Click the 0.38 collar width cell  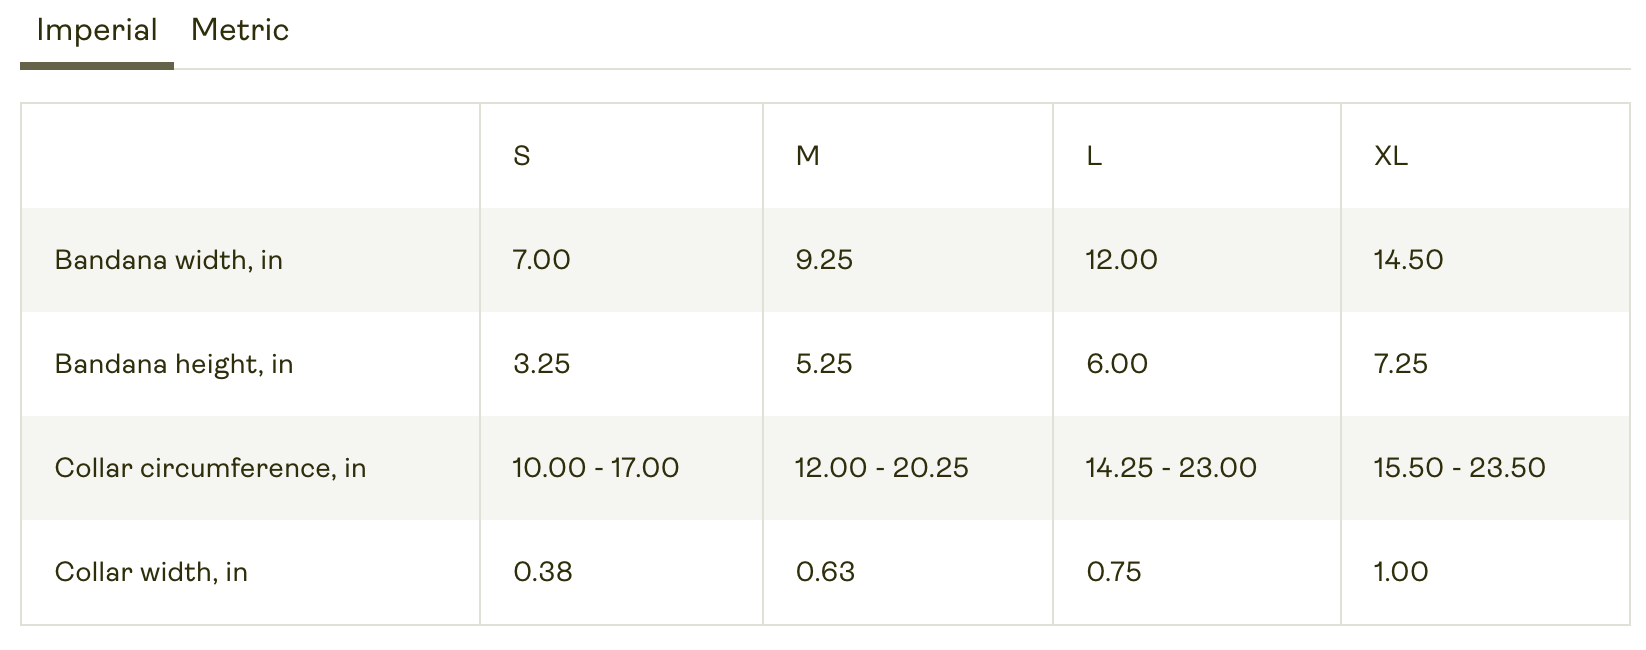tap(543, 572)
